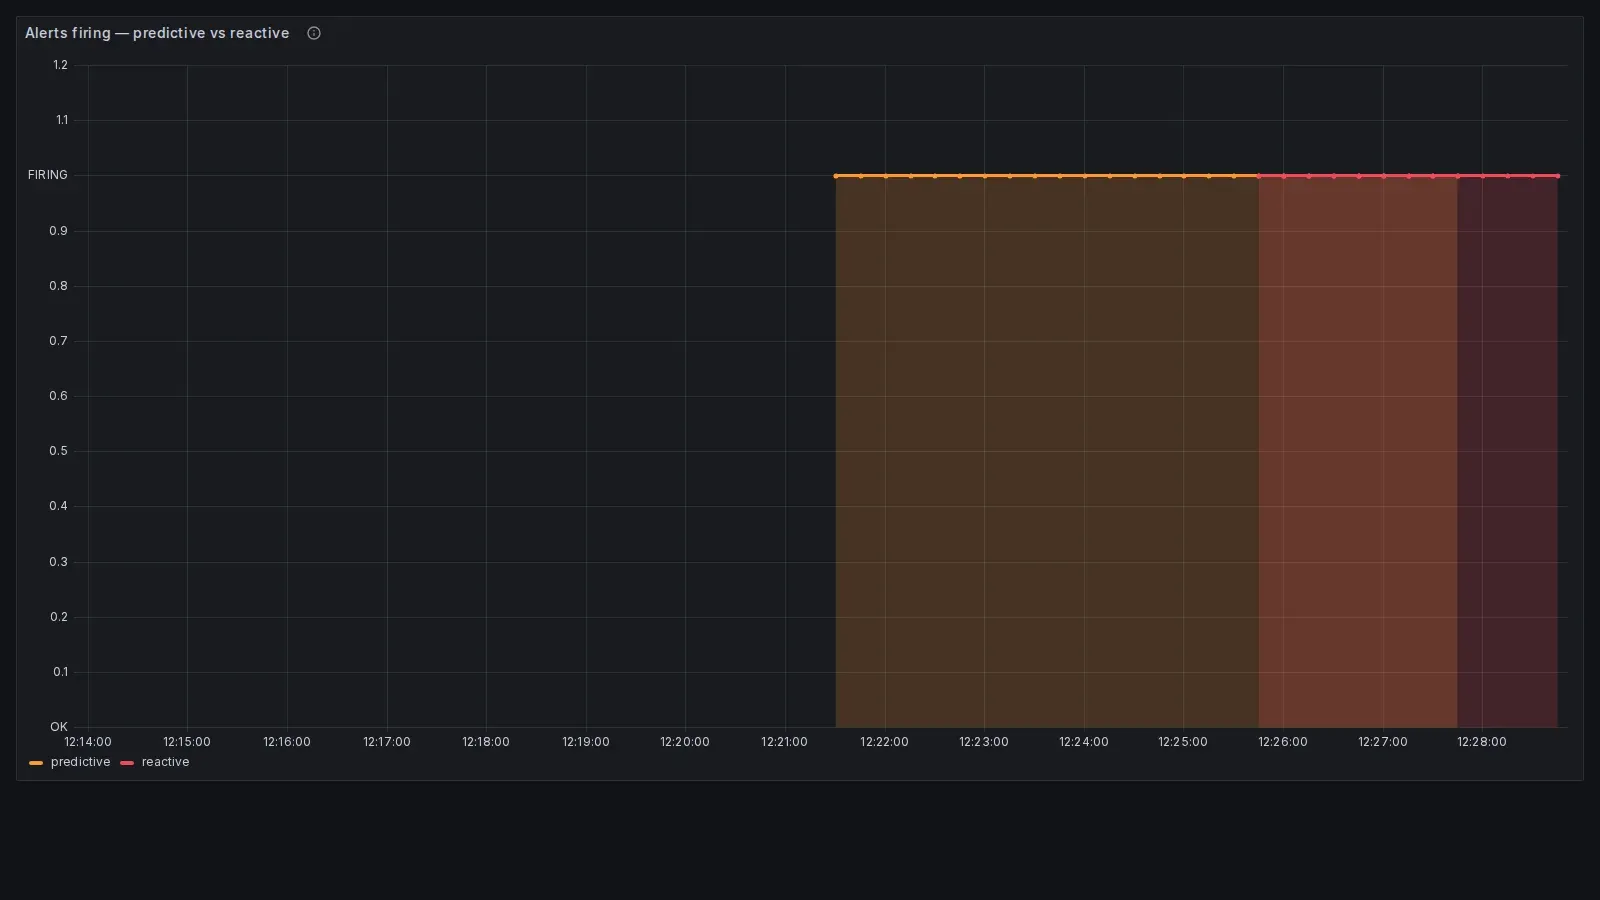This screenshot has height=900, width=1600.
Task: Click the 12:14:00 time axis label
Action: pyautogui.click(x=88, y=742)
